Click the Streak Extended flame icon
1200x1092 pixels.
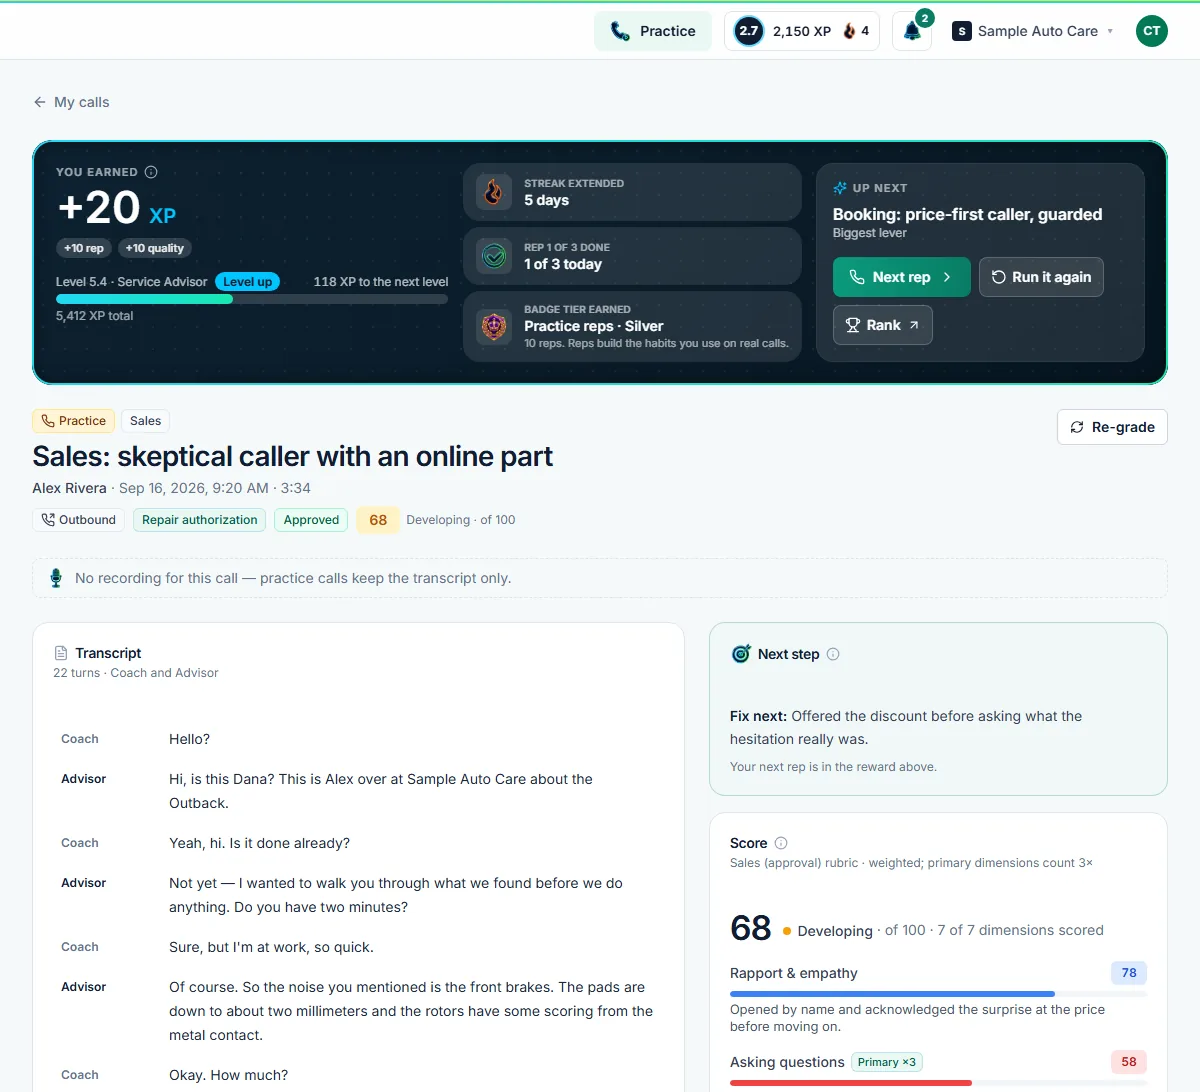pyautogui.click(x=494, y=191)
